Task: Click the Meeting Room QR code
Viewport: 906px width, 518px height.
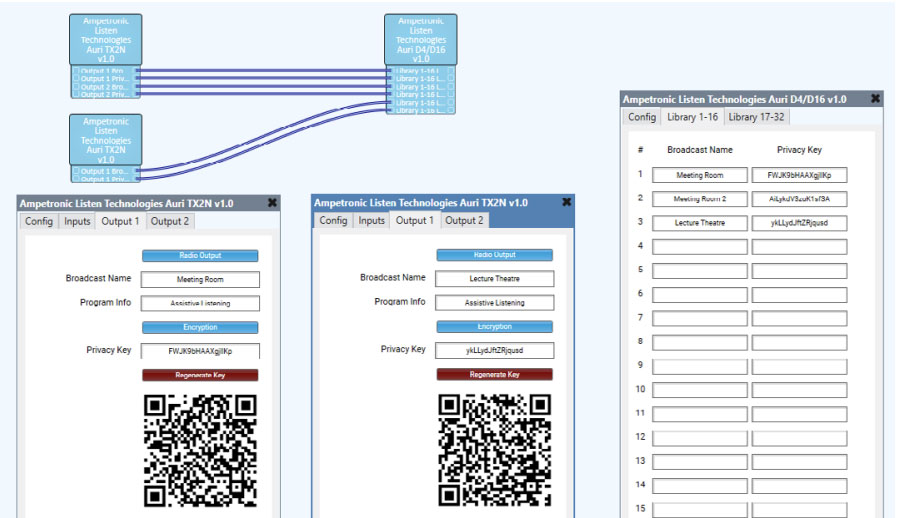Action: (x=200, y=451)
